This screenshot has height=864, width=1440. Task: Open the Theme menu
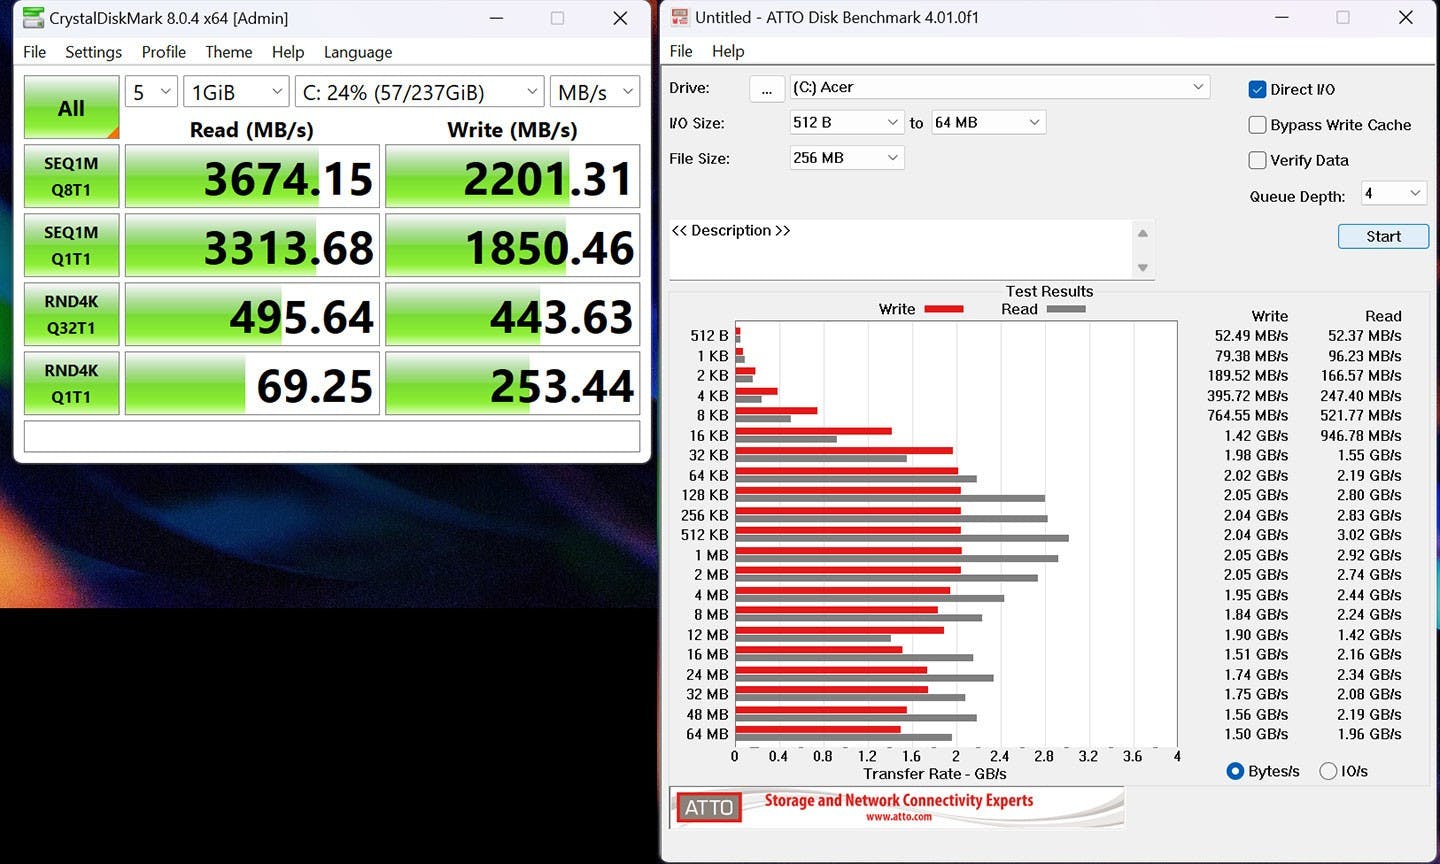click(228, 52)
